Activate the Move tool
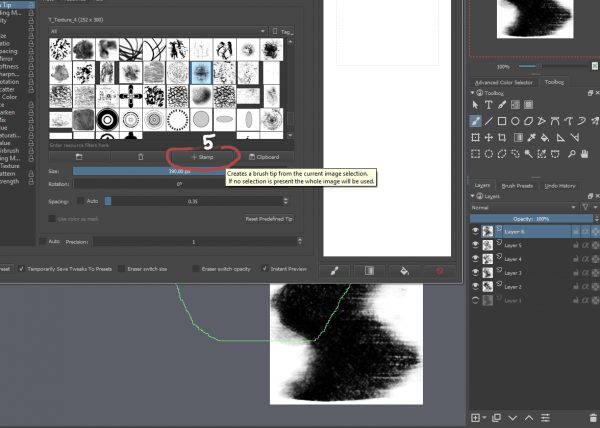This screenshot has width=600, height=428. pyautogui.click(x=490, y=137)
